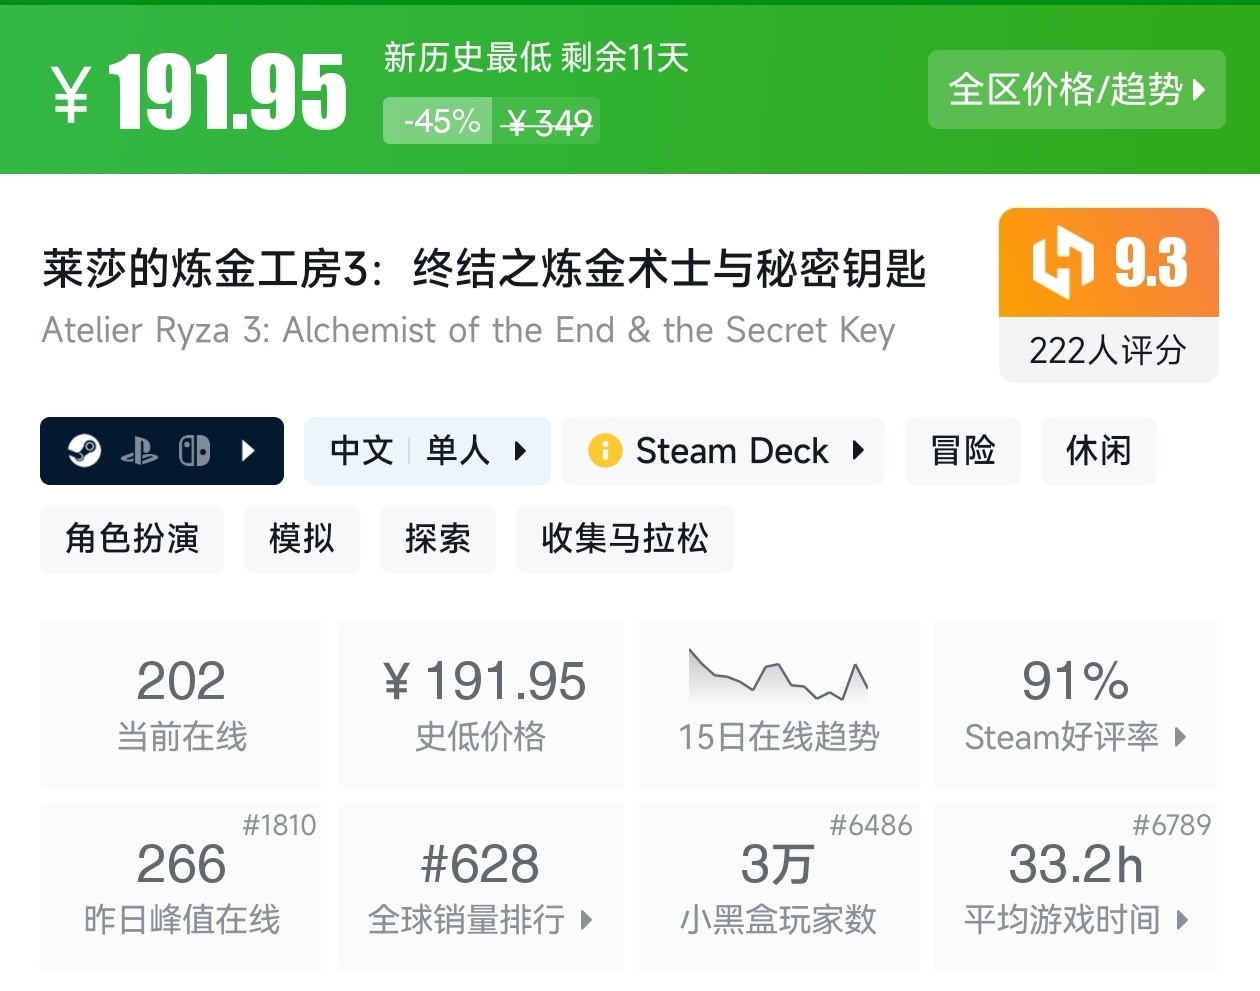Select the 角色扮演 genre tag
This screenshot has width=1260, height=991.
(x=132, y=539)
